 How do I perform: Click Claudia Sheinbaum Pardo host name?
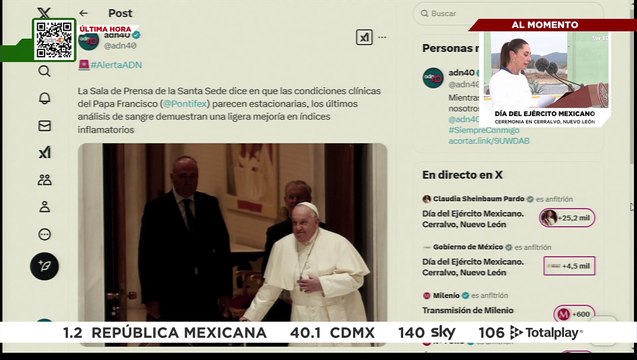tap(479, 199)
